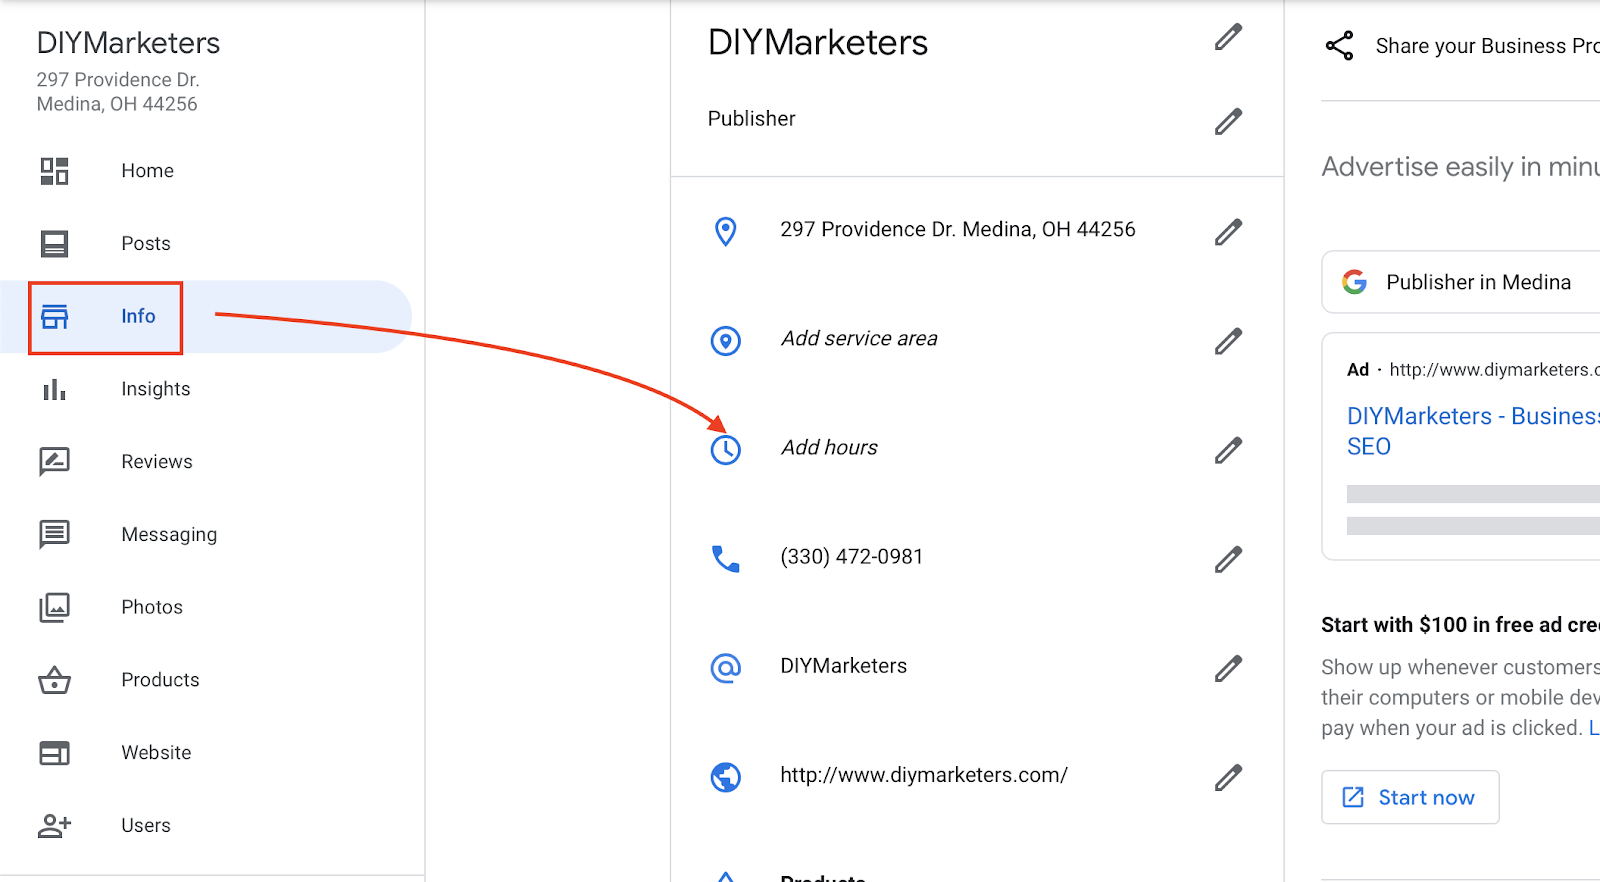Screen dimensions: 1600x882
Task: Click the Start now button
Action: [1410, 797]
